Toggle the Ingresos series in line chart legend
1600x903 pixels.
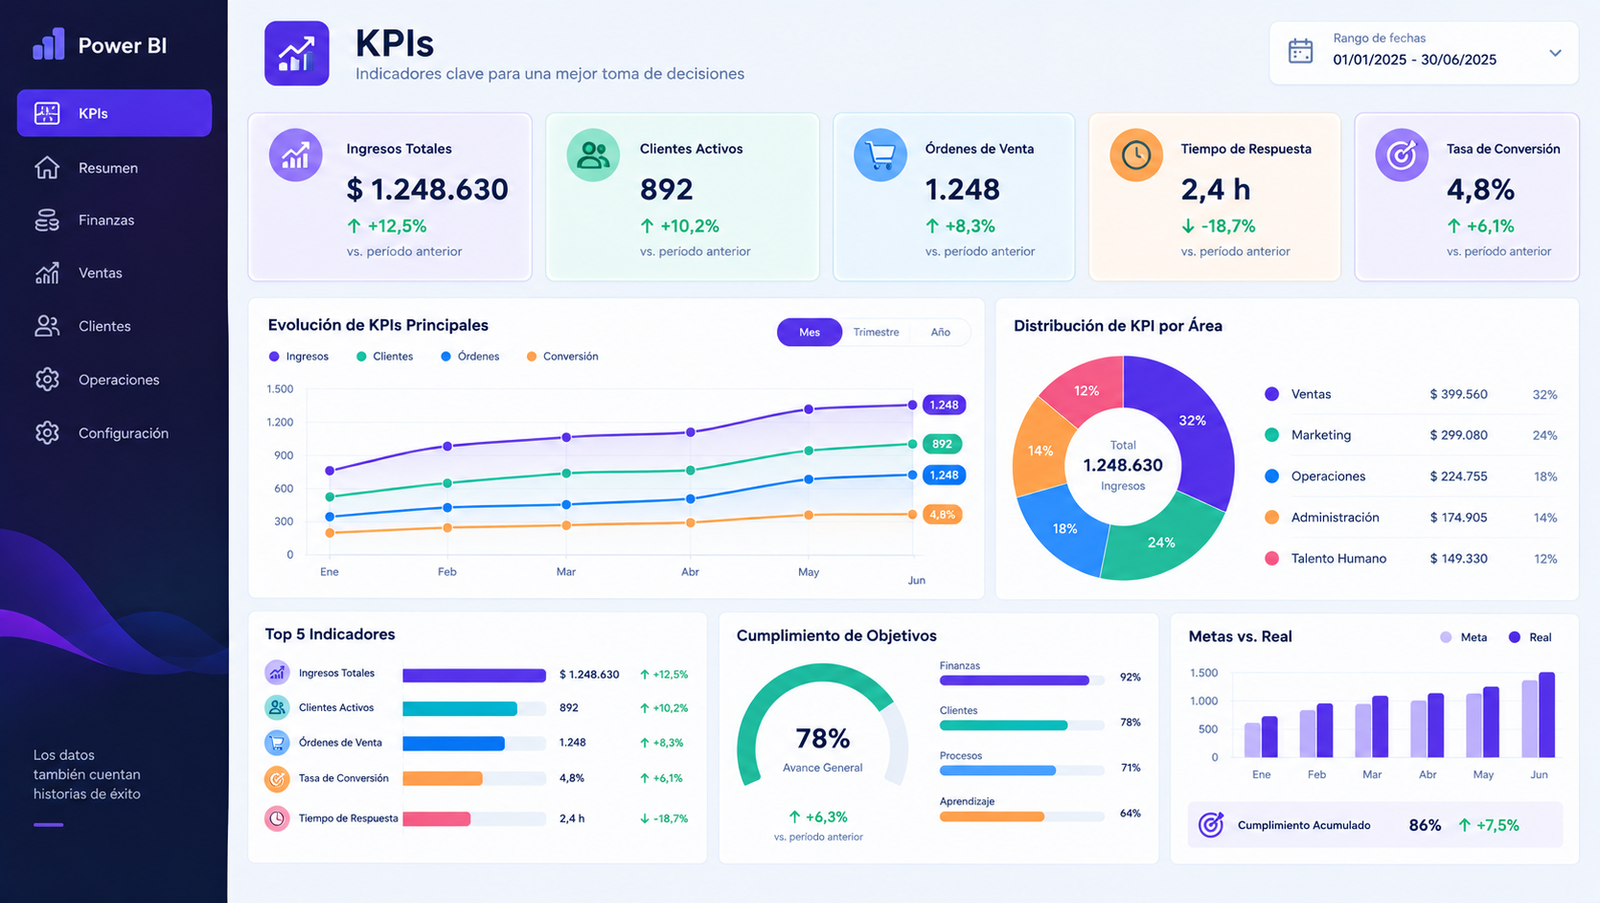click(298, 356)
